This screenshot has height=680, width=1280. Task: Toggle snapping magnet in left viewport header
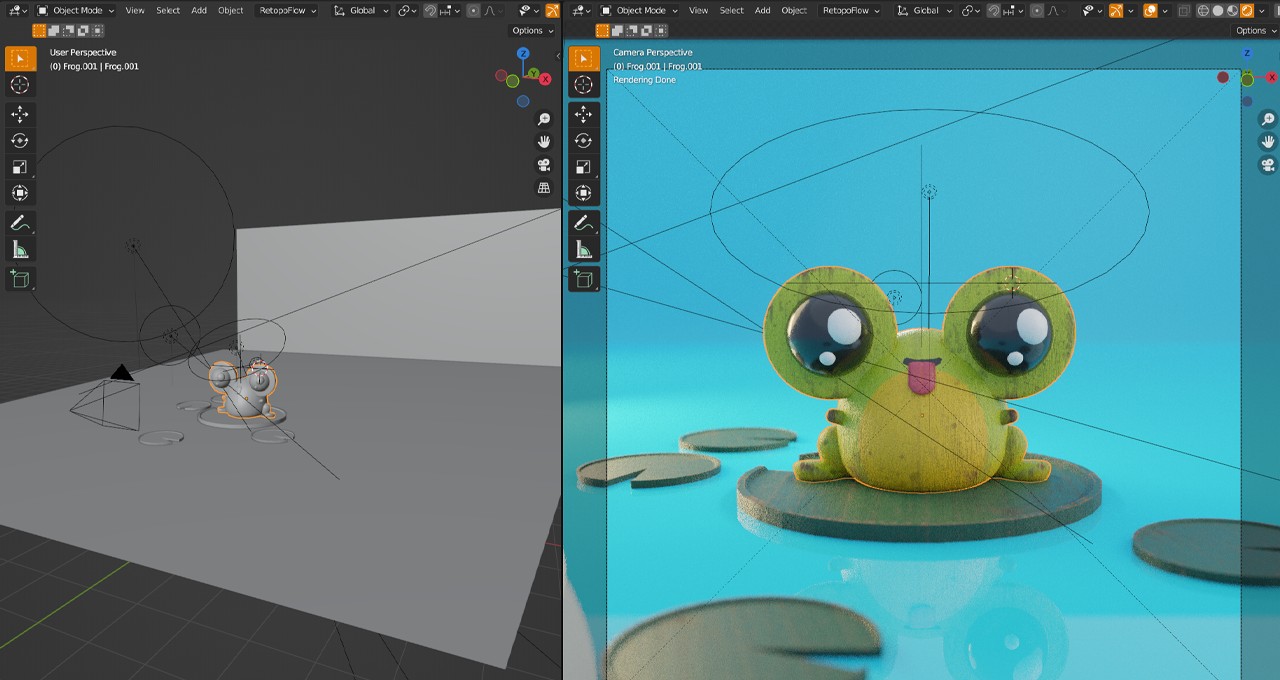click(x=430, y=11)
